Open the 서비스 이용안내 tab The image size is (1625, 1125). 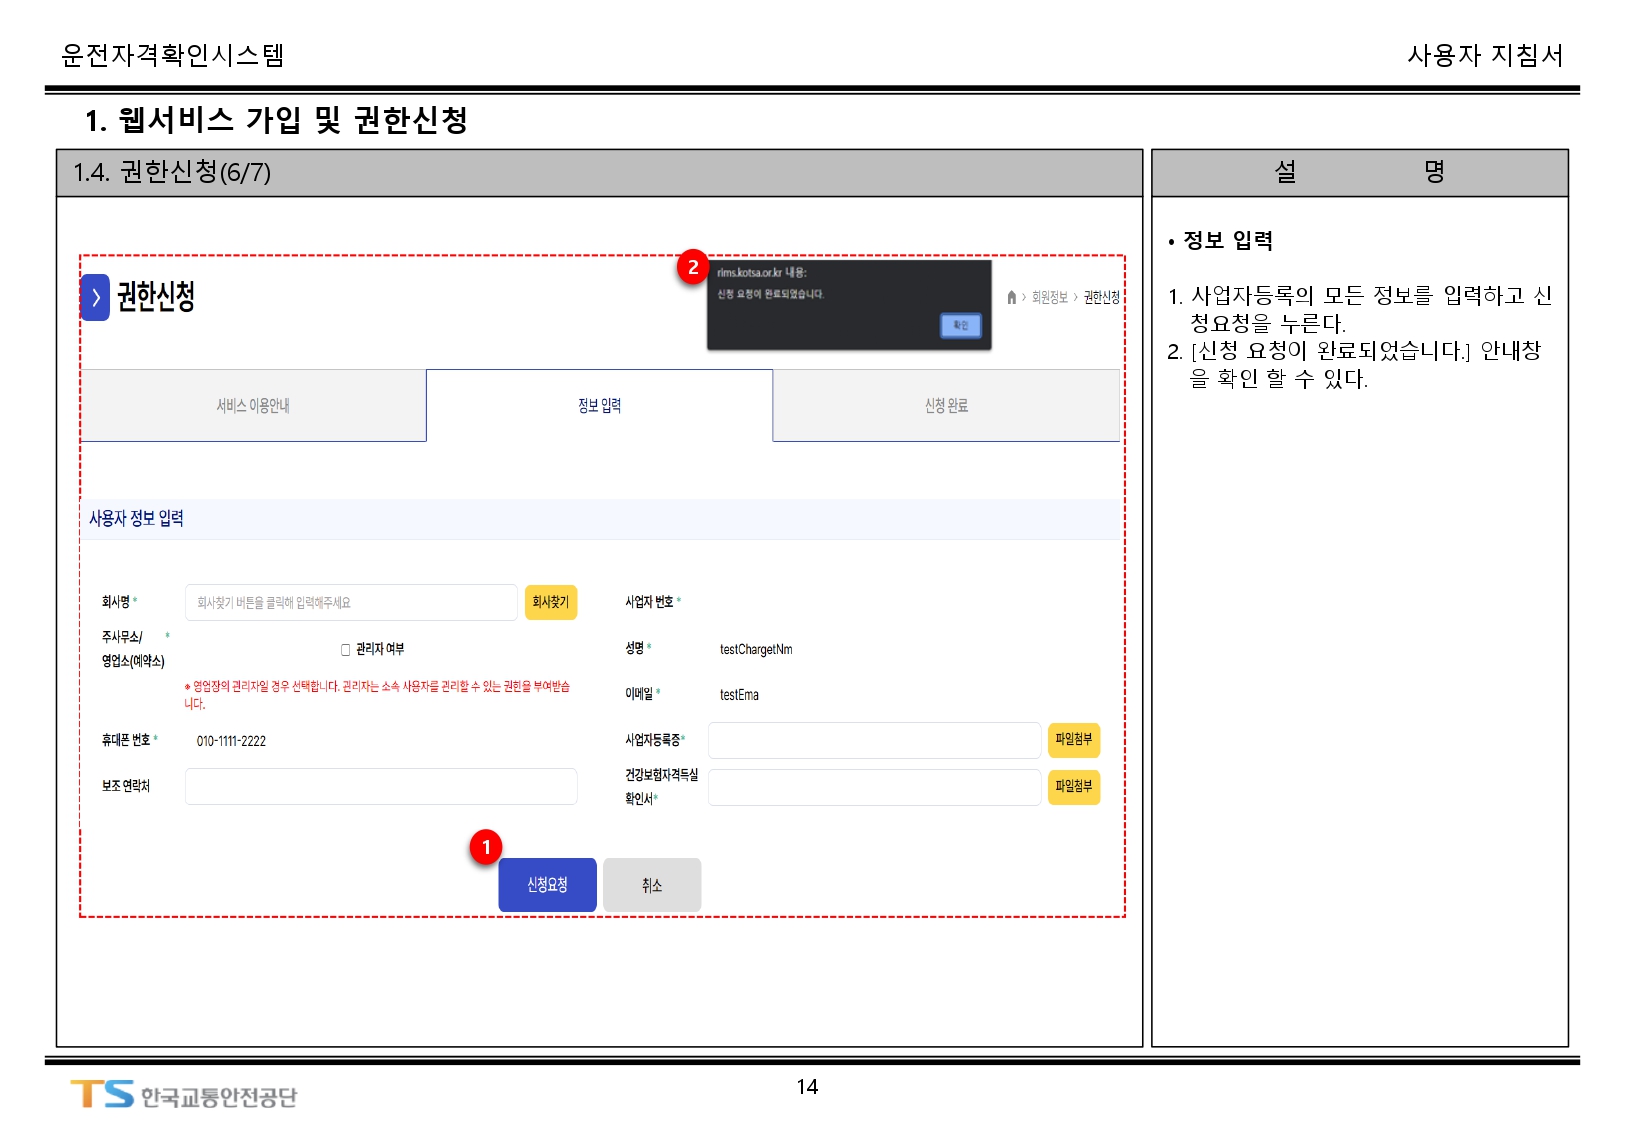click(x=253, y=405)
